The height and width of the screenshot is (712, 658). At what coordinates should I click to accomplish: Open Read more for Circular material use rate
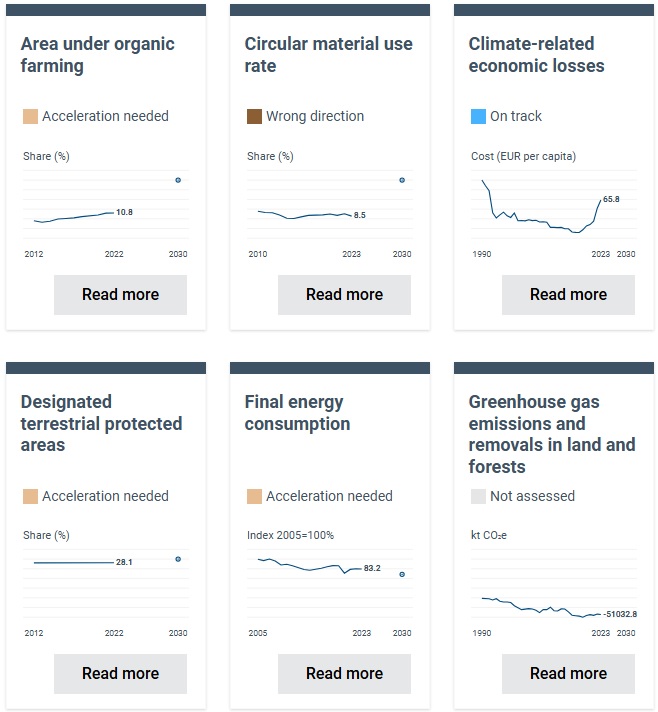tap(344, 295)
